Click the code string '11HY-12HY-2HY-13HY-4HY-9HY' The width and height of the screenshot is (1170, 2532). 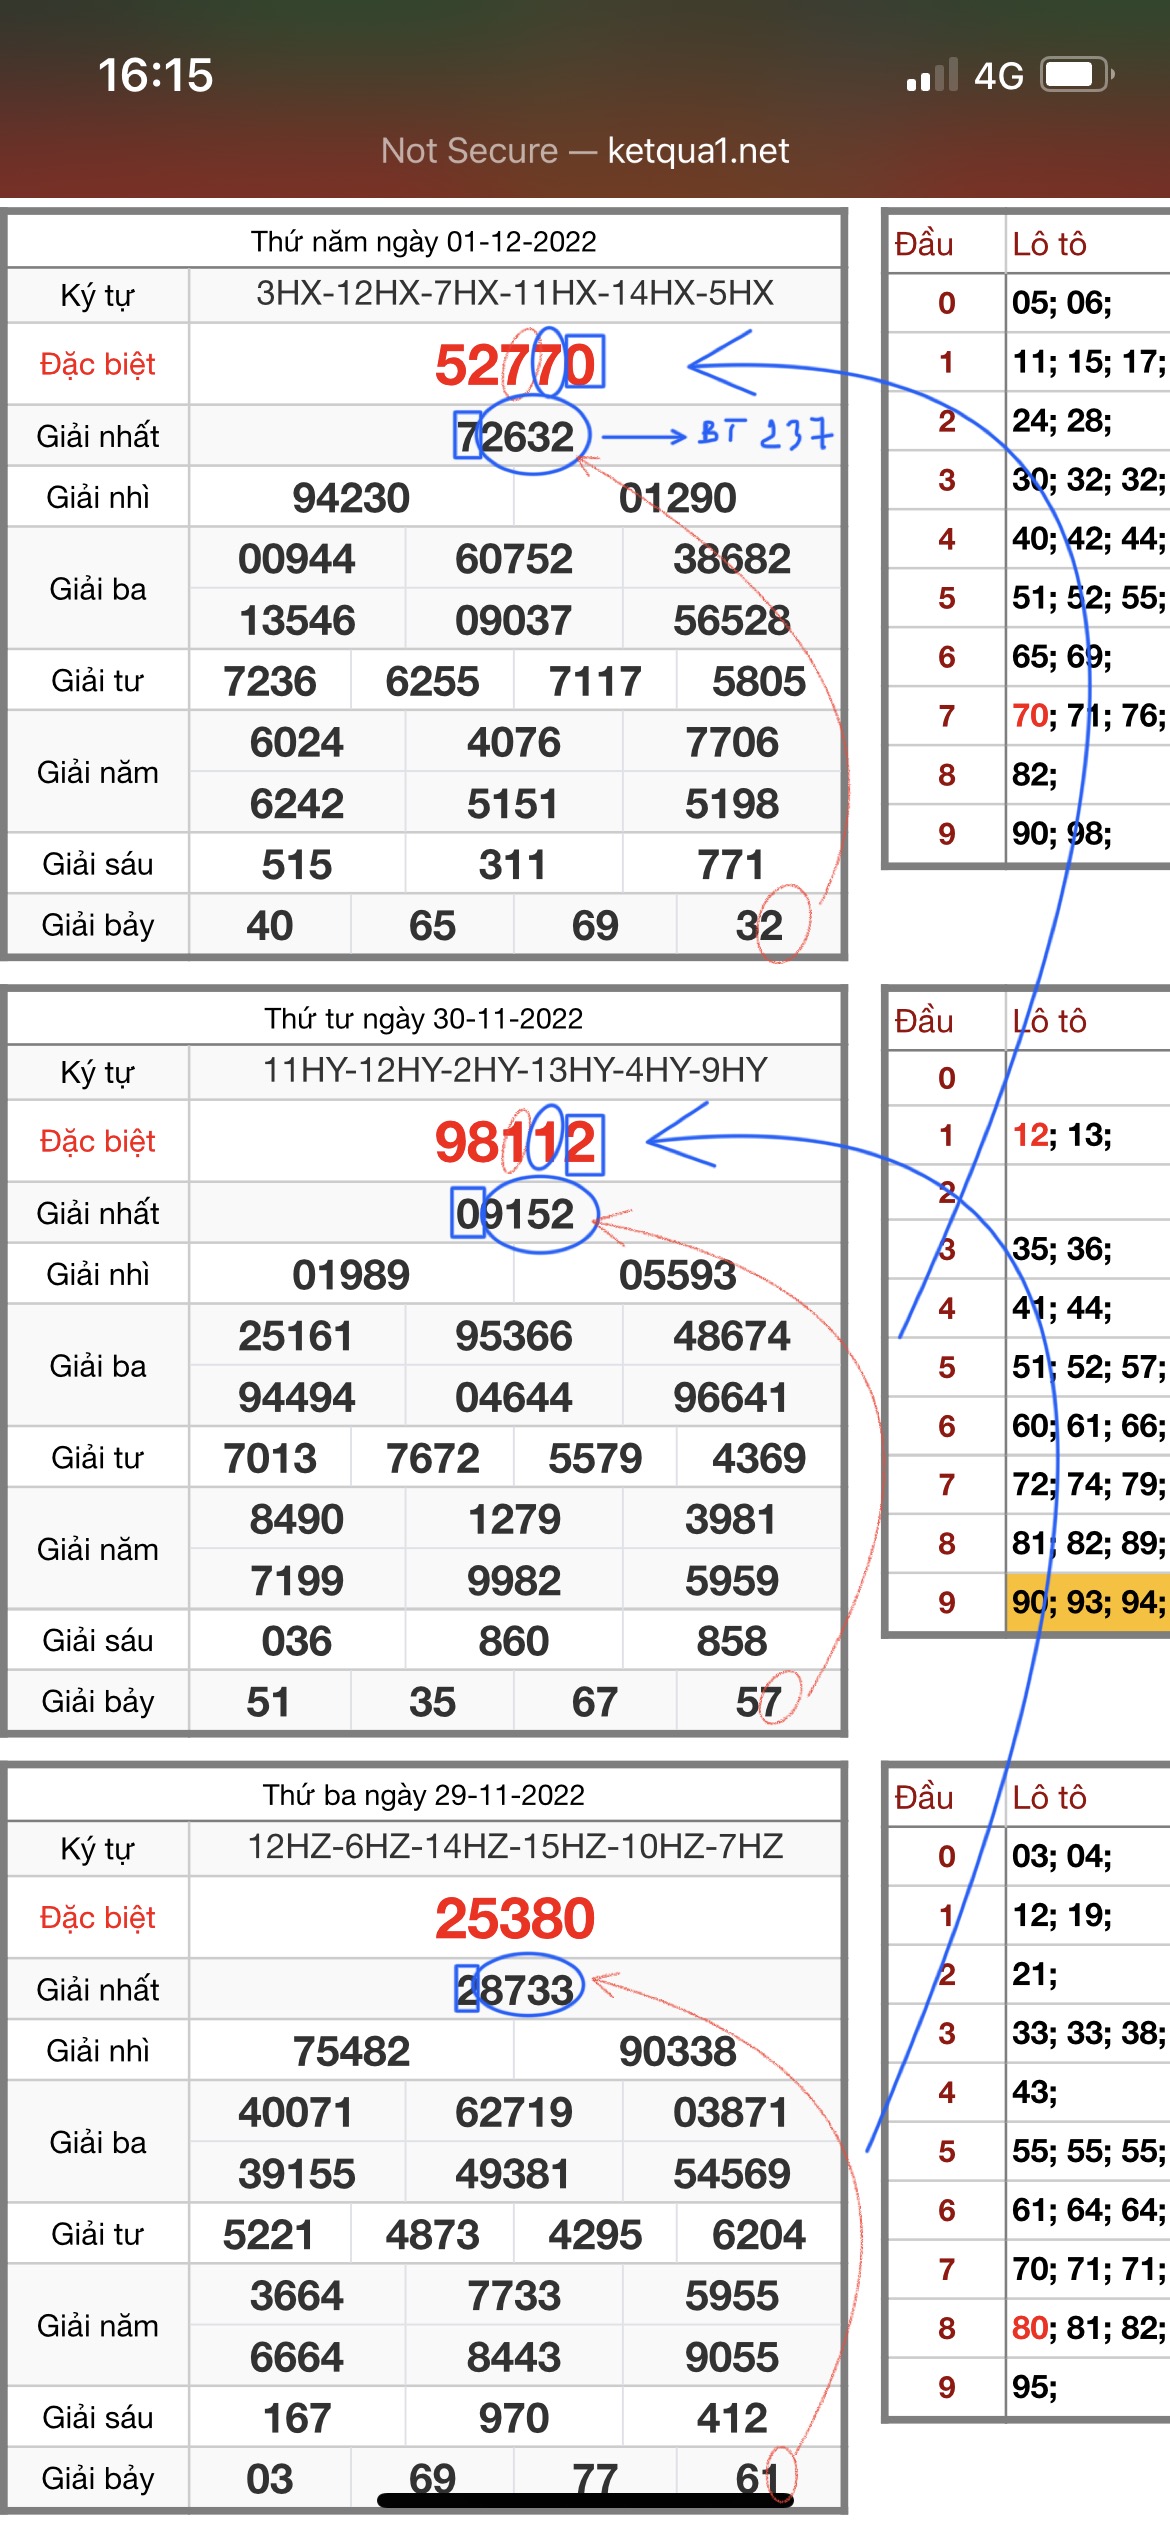point(515,1070)
